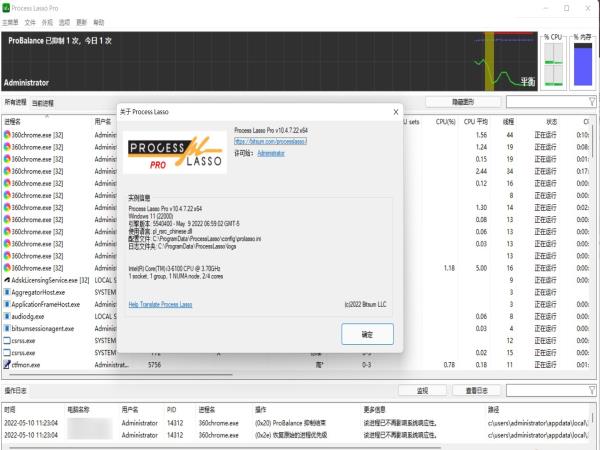Select the audiodg.exe process name
The image size is (600, 450).
pyautogui.click(x=28, y=316)
